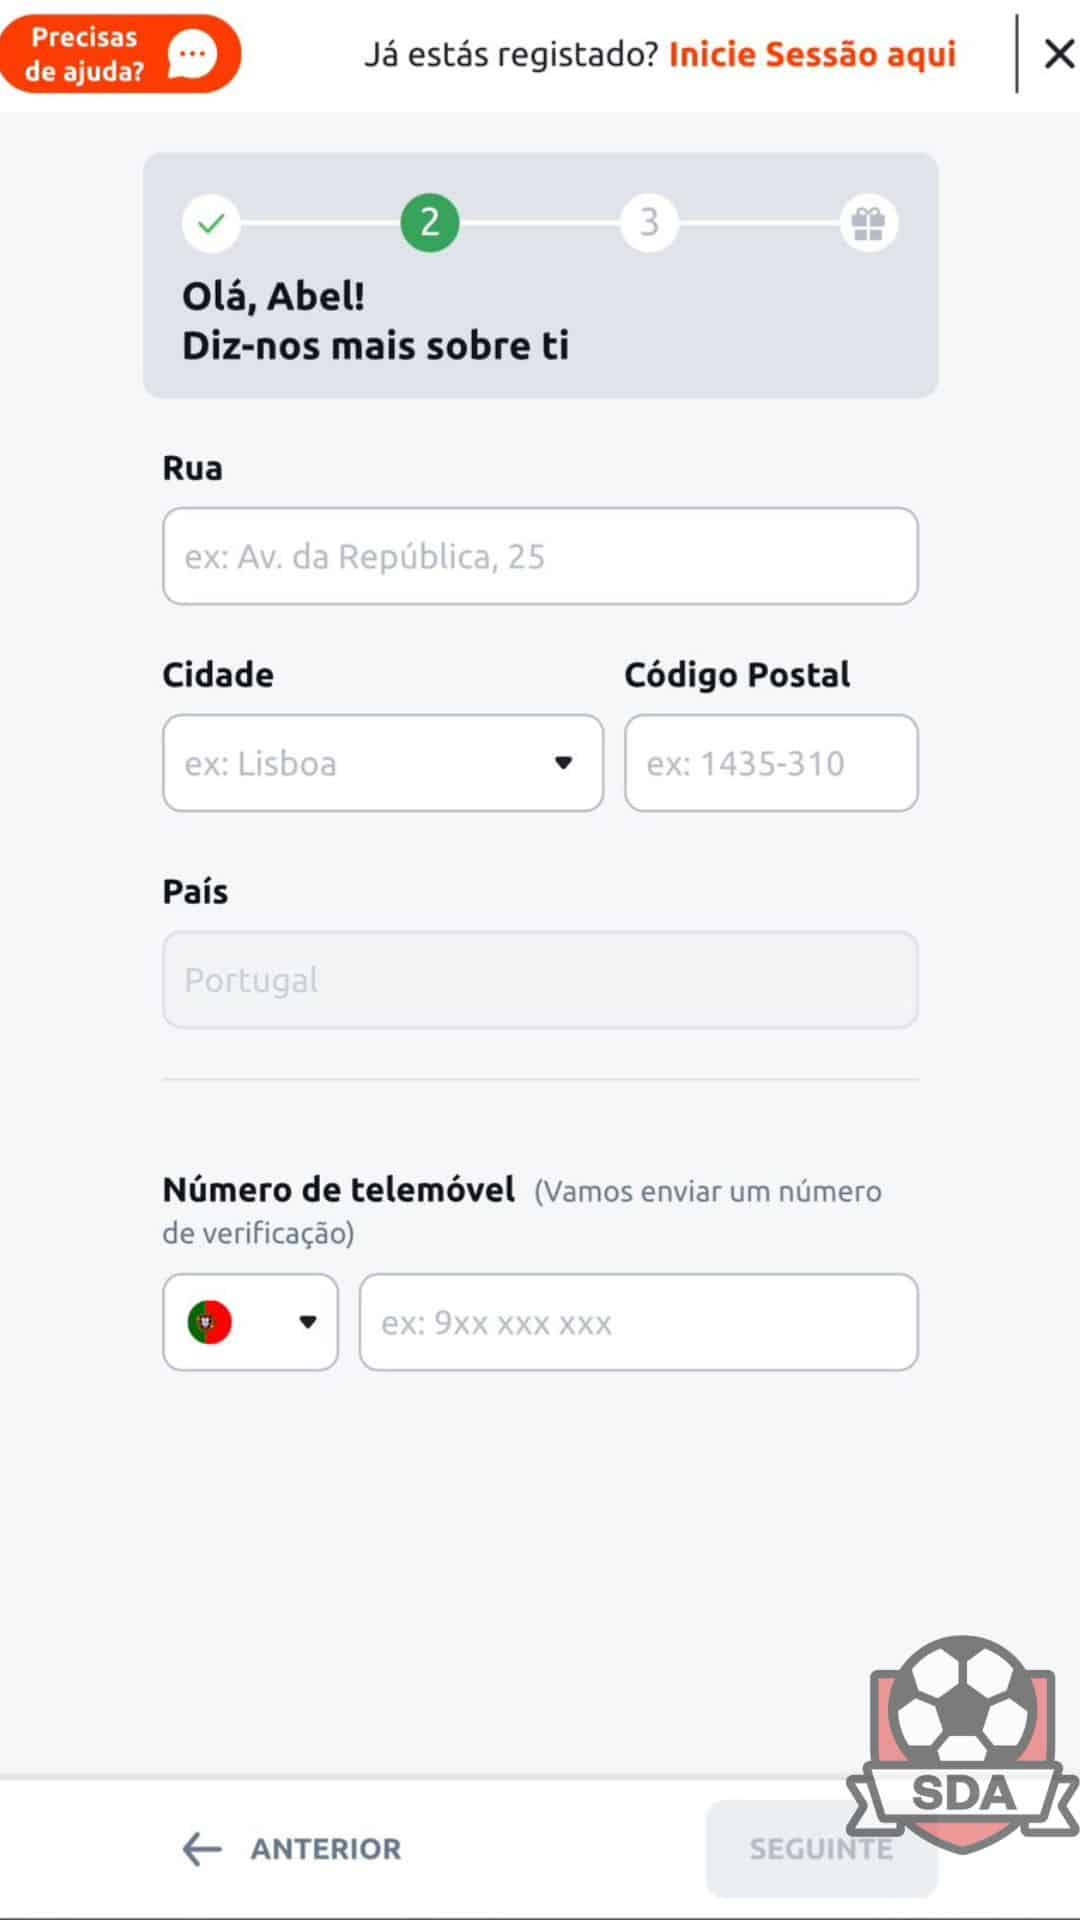
Task: Click the chat bubble help icon
Action: point(192,54)
